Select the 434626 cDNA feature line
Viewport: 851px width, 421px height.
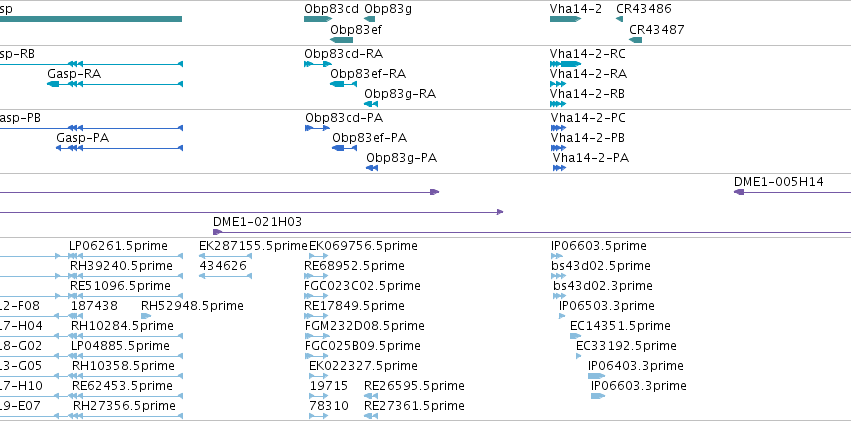click(x=225, y=276)
